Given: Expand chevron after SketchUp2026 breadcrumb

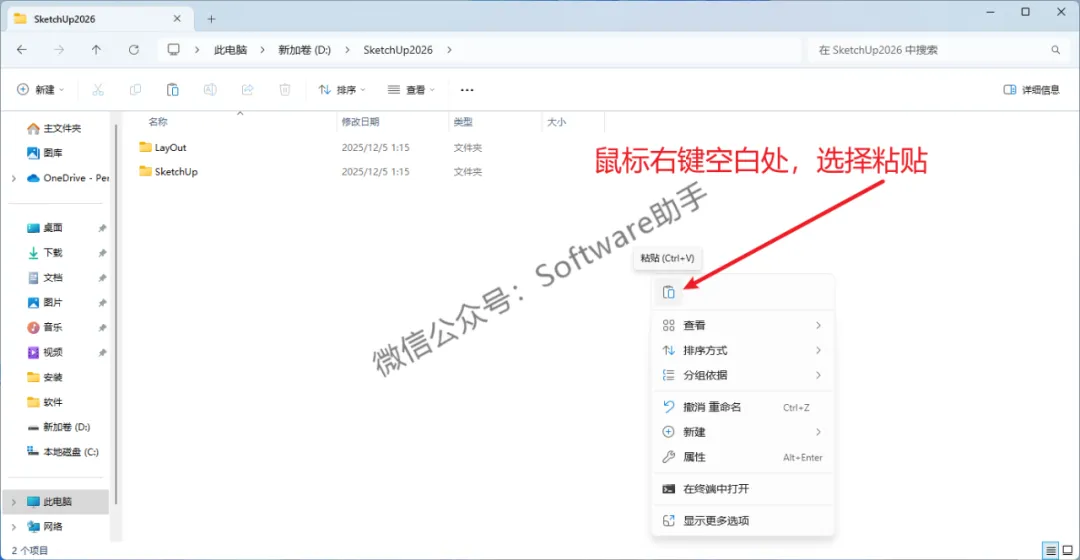Looking at the screenshot, I should (450, 50).
